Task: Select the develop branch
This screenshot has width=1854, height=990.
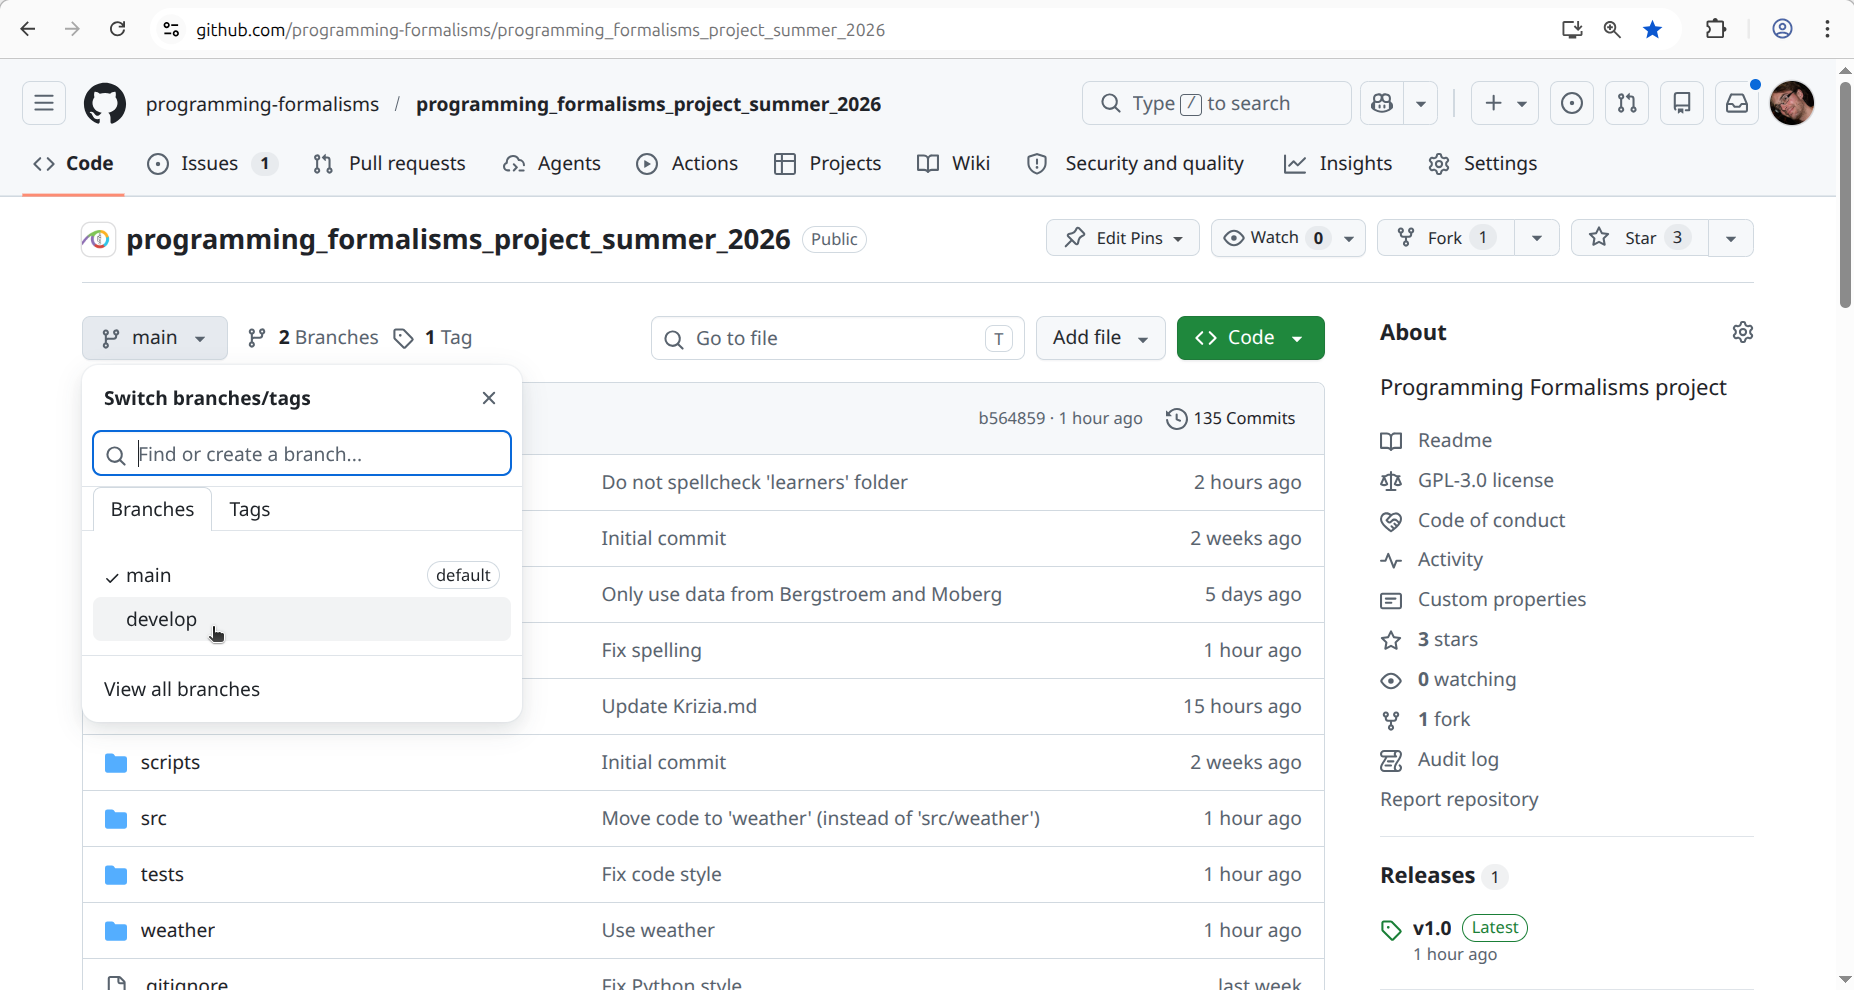Action: click(302, 619)
